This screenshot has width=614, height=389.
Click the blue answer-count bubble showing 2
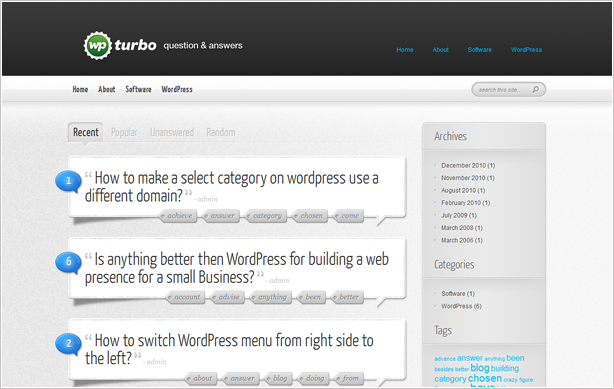[x=68, y=344]
